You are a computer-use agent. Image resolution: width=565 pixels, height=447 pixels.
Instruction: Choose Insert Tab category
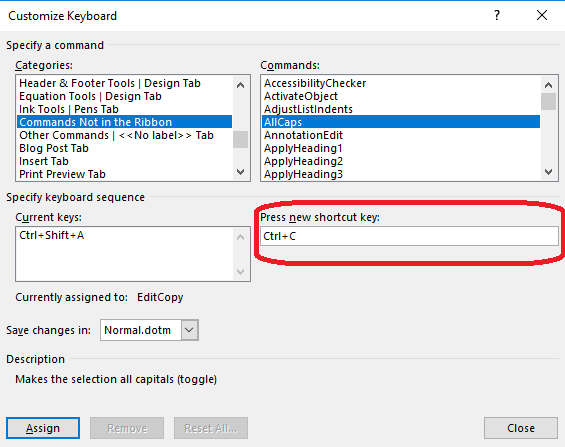124,161
